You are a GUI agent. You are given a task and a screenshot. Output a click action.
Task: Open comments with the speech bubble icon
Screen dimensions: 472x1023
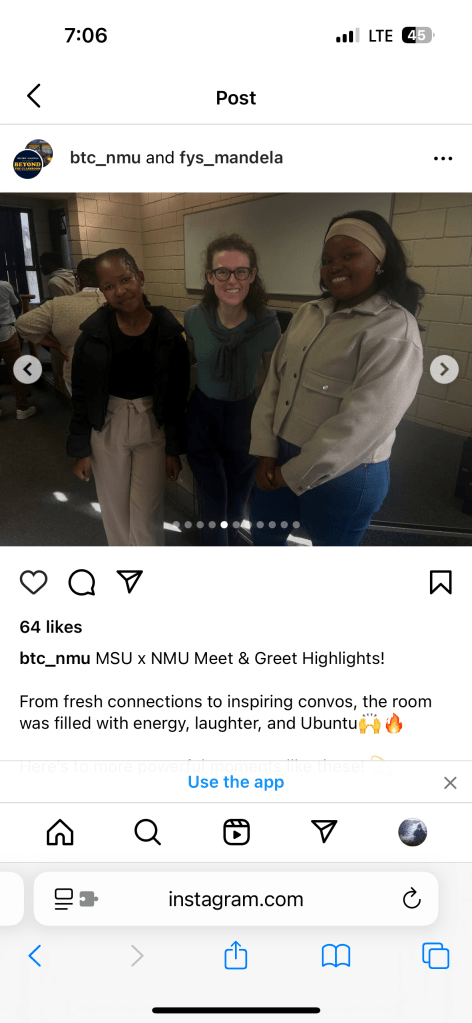[82, 582]
